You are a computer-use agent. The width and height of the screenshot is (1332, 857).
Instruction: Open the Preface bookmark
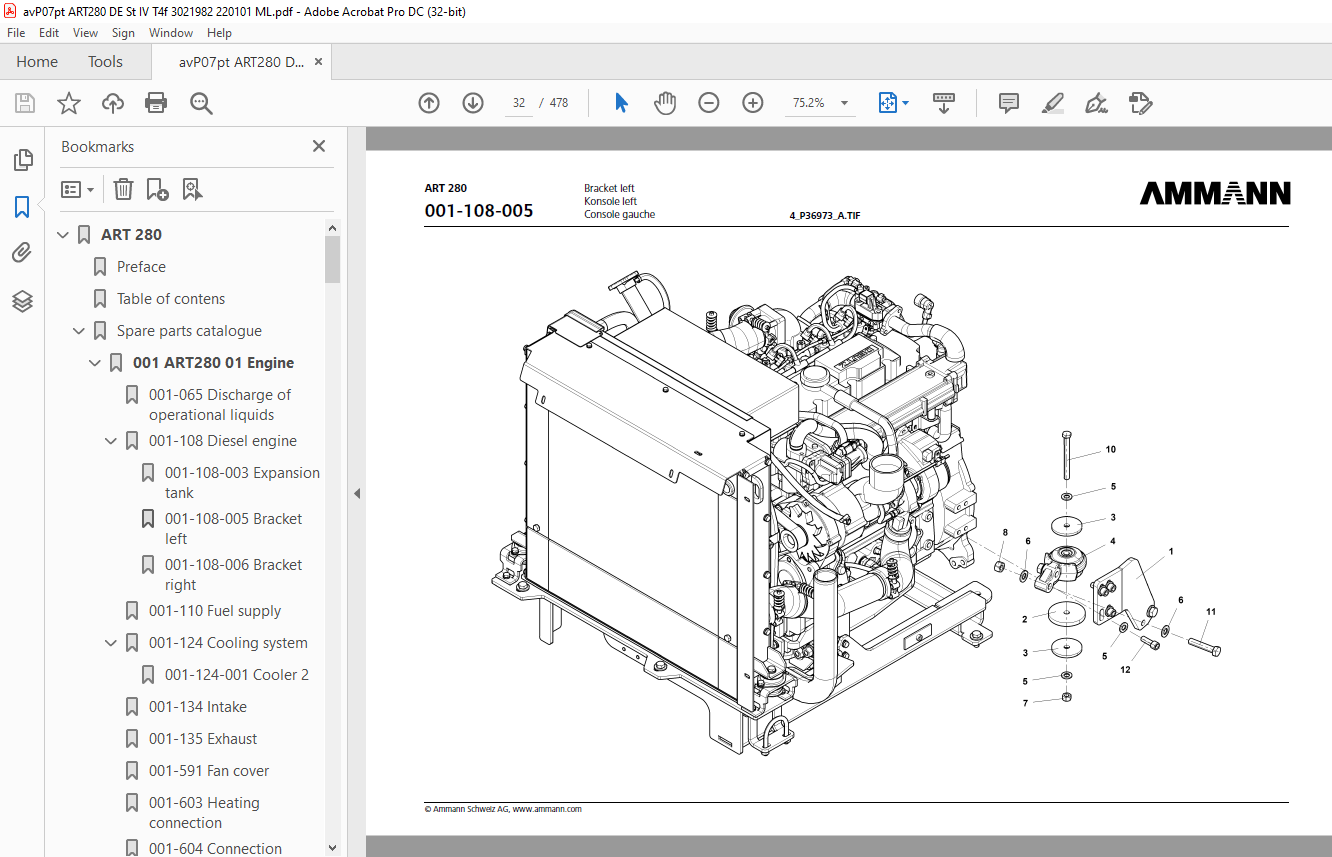141,267
